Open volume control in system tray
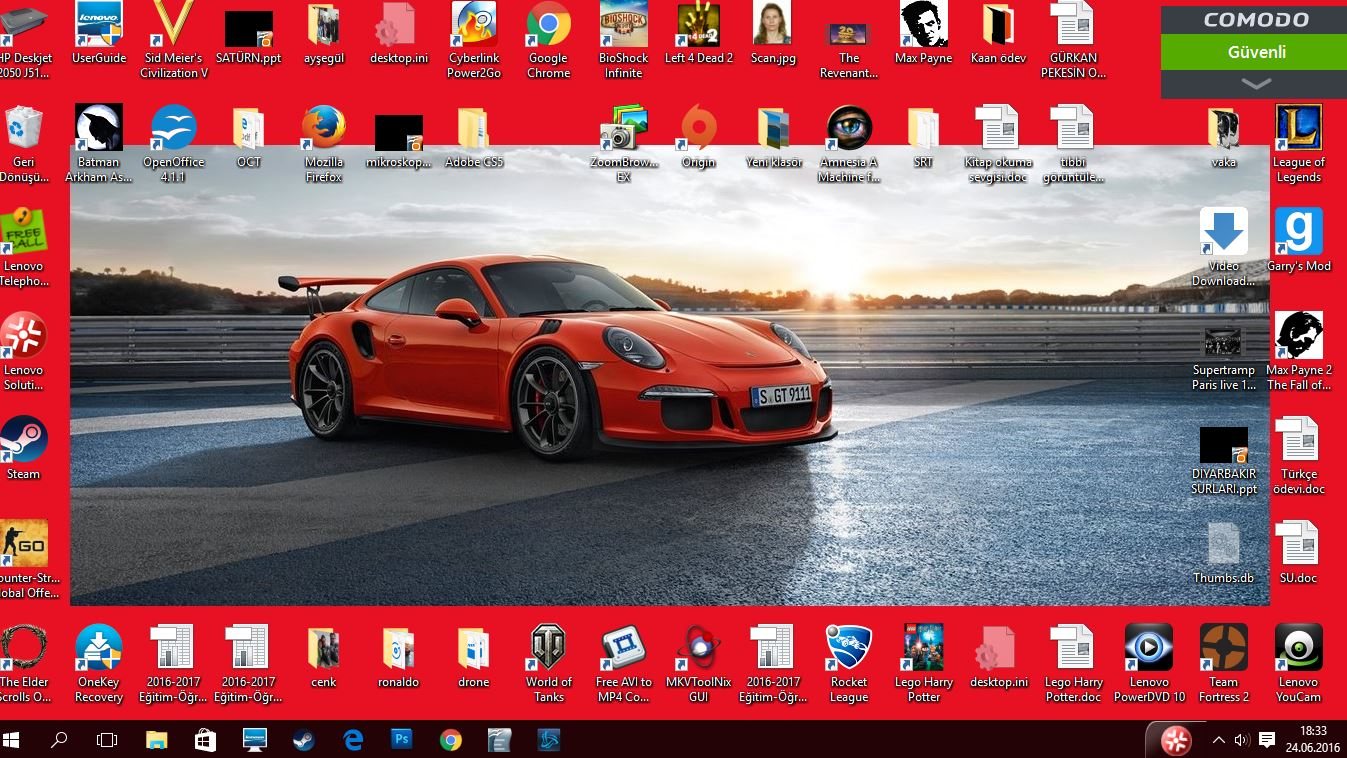 point(1242,740)
